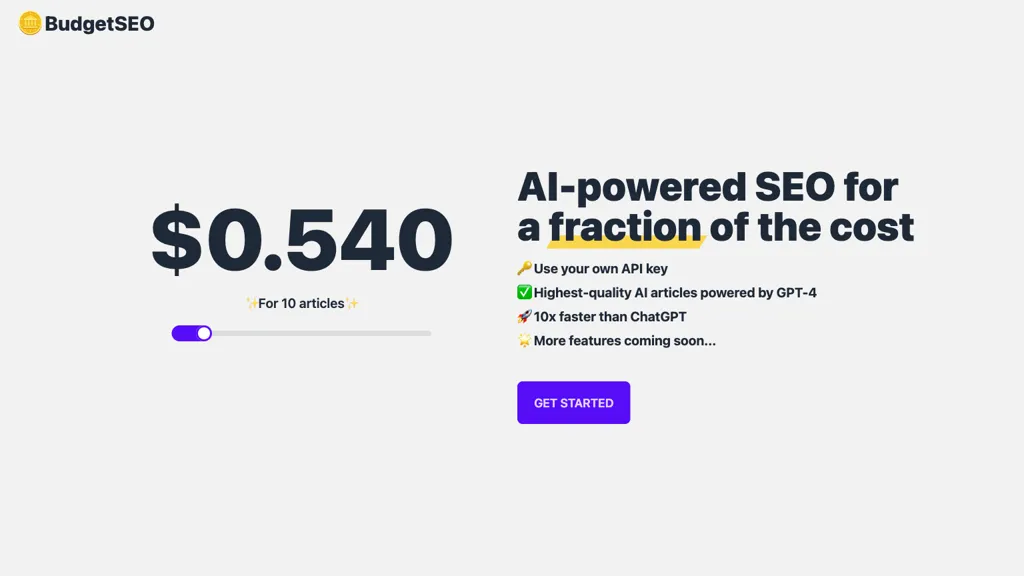Screen dimensions: 1024x576
Task: Click 'More features coming soon...' text
Action: (624, 341)
